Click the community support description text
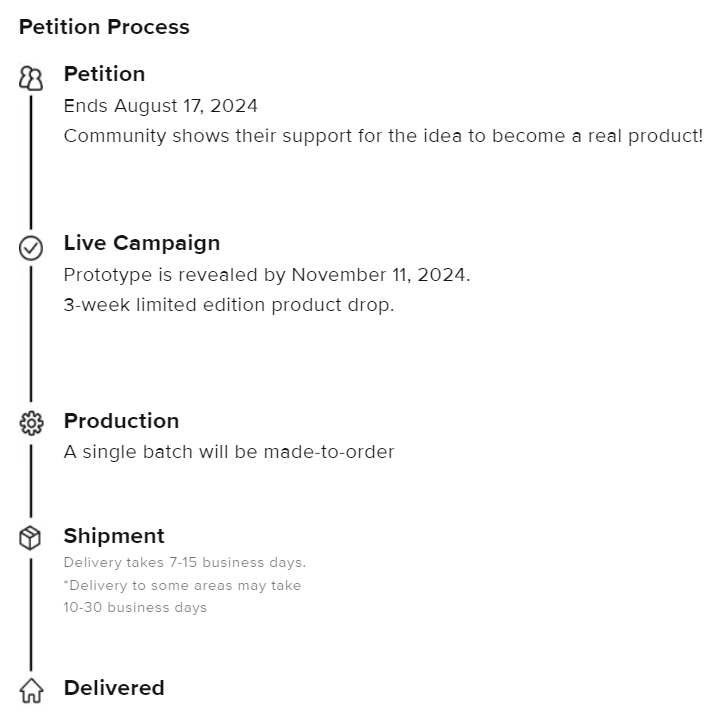724x727 pixels. tap(383, 136)
